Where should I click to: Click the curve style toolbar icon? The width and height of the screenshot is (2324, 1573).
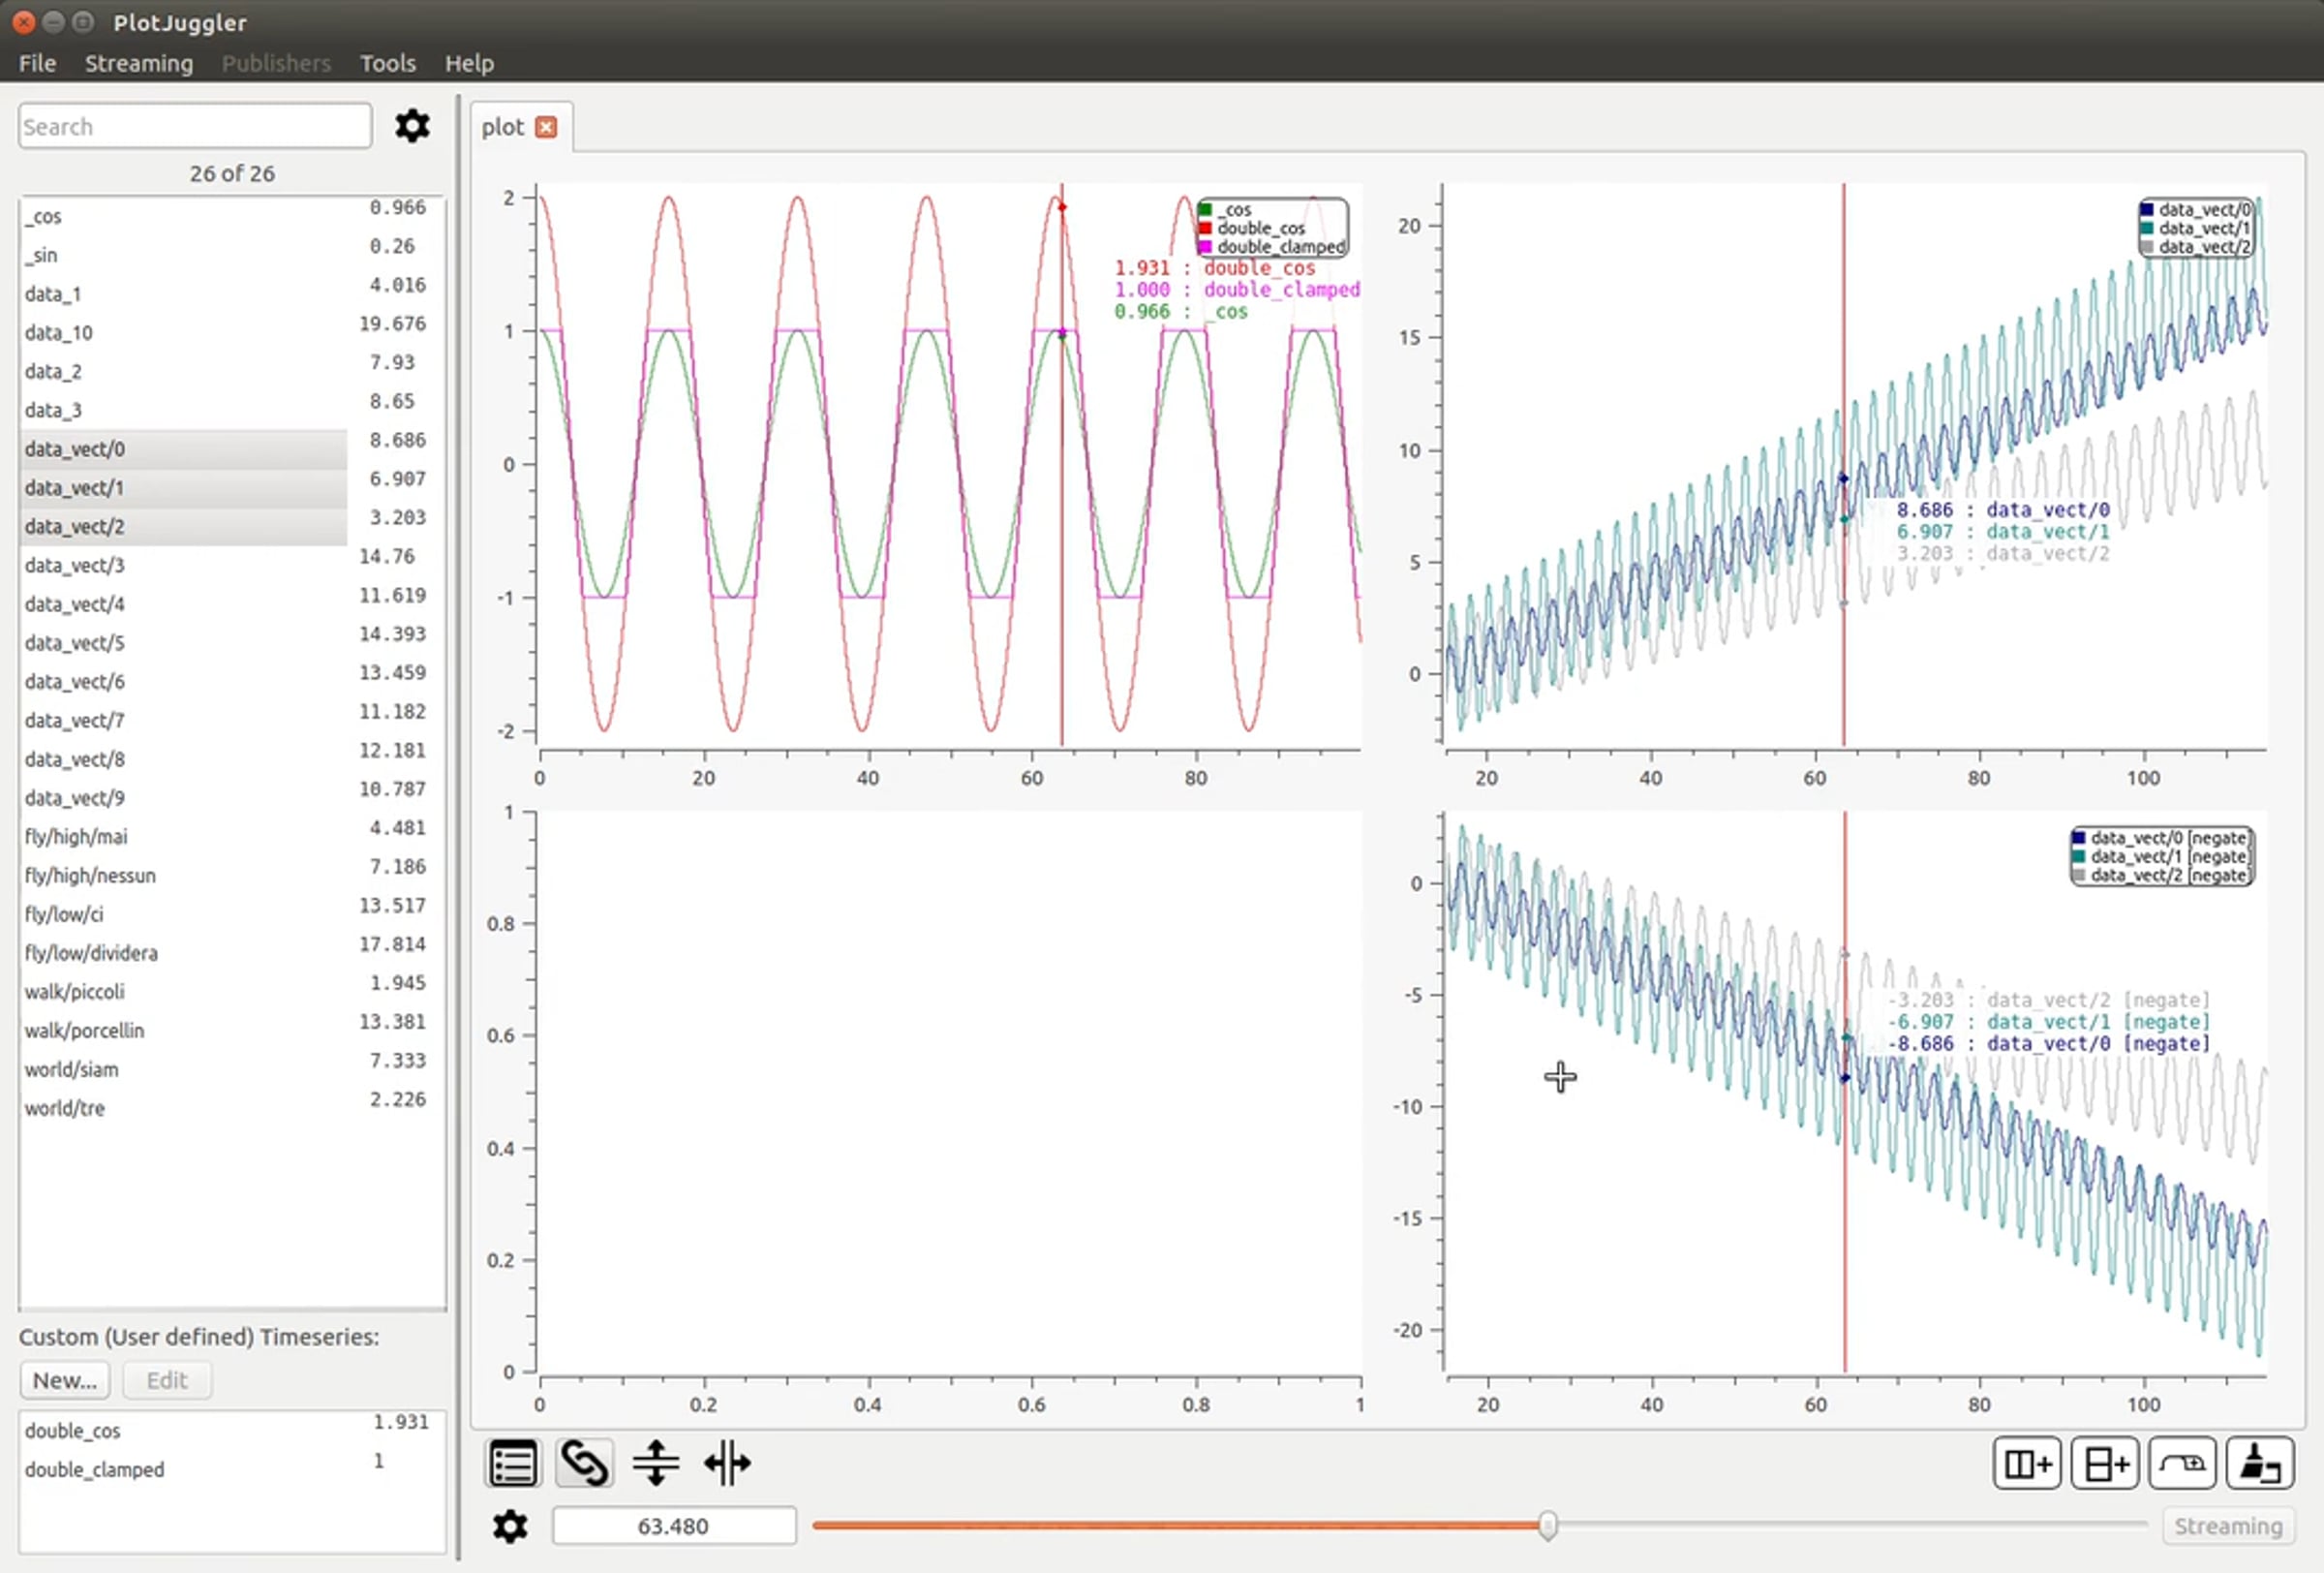pyautogui.click(x=2182, y=1464)
